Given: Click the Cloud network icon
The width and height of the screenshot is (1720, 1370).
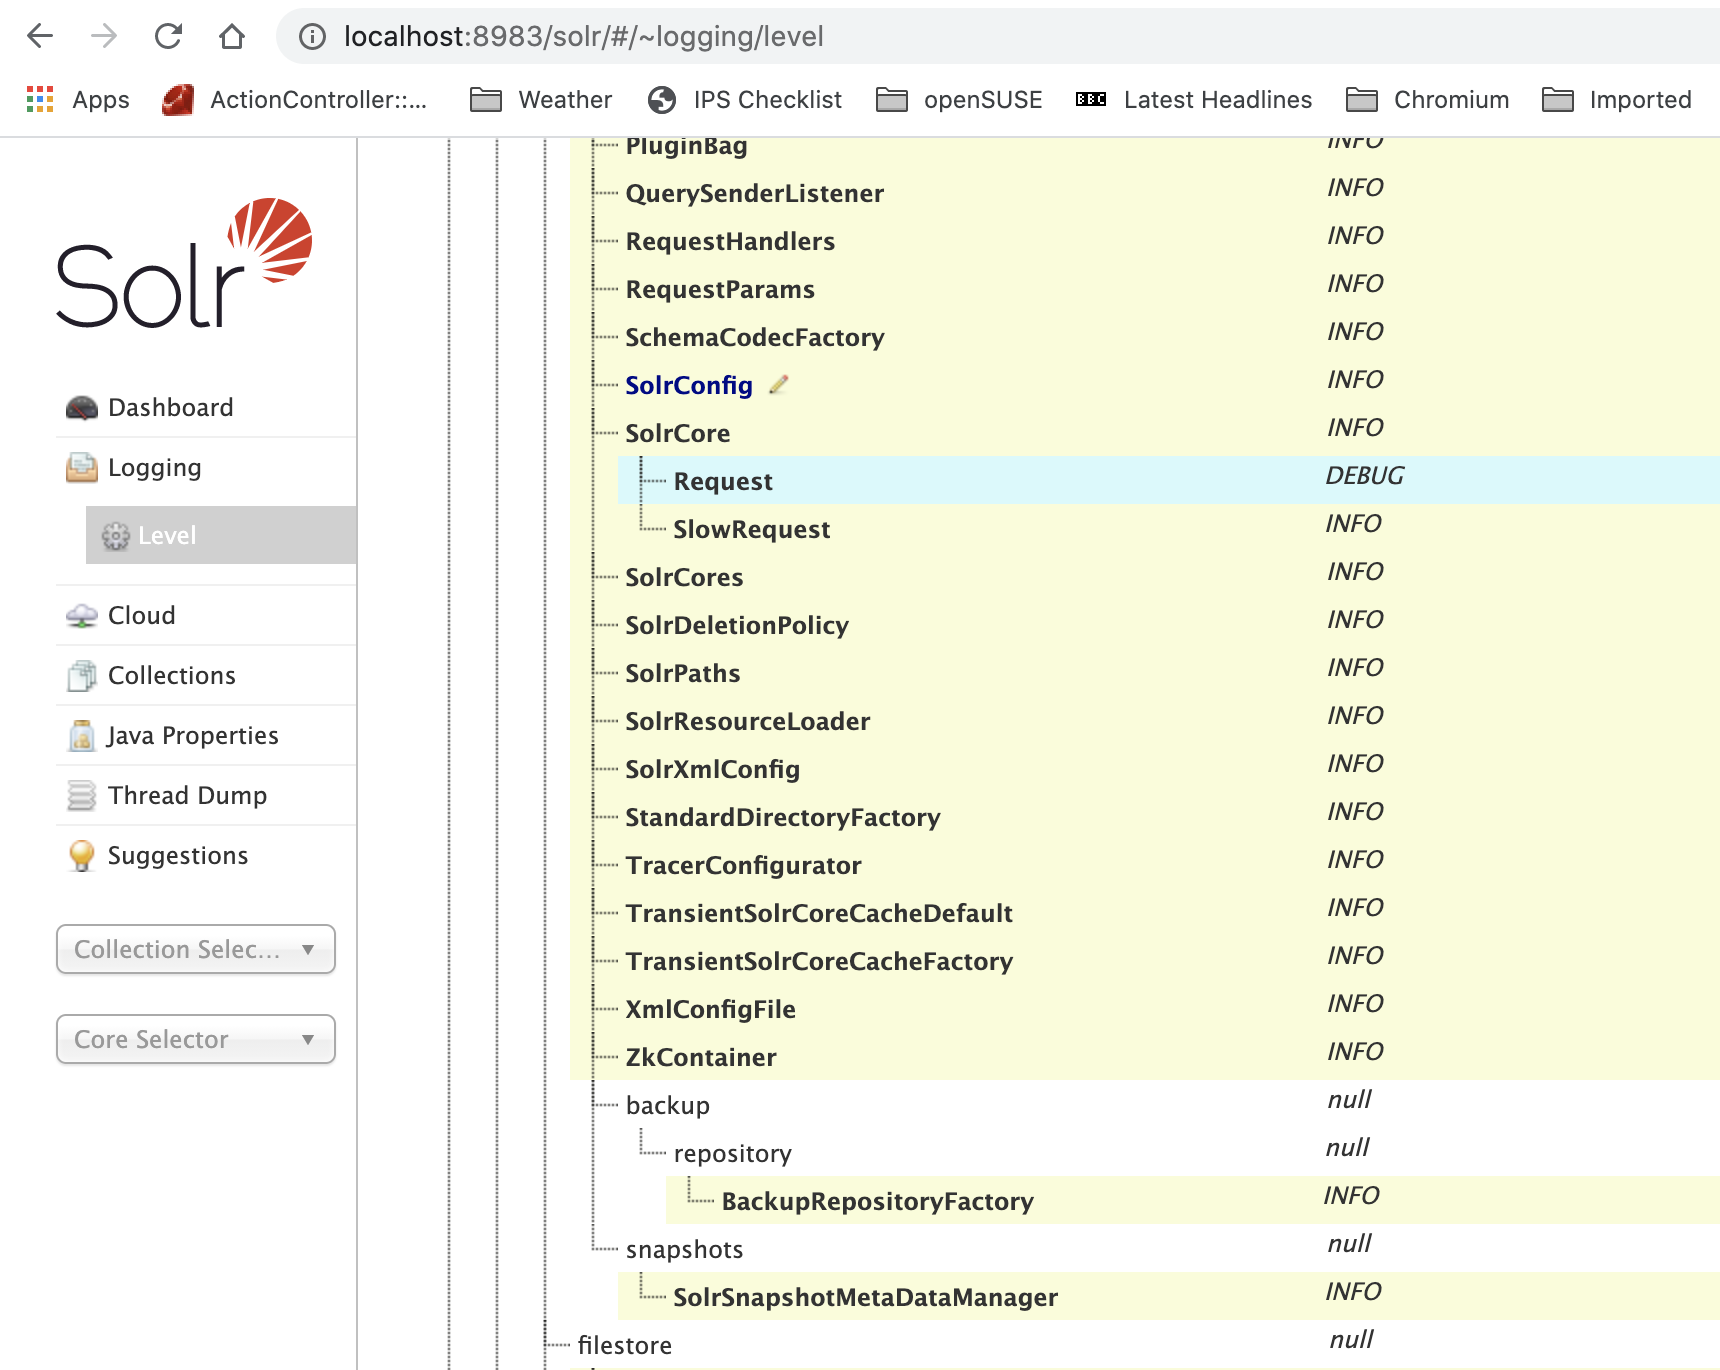Looking at the screenshot, I should [82, 615].
